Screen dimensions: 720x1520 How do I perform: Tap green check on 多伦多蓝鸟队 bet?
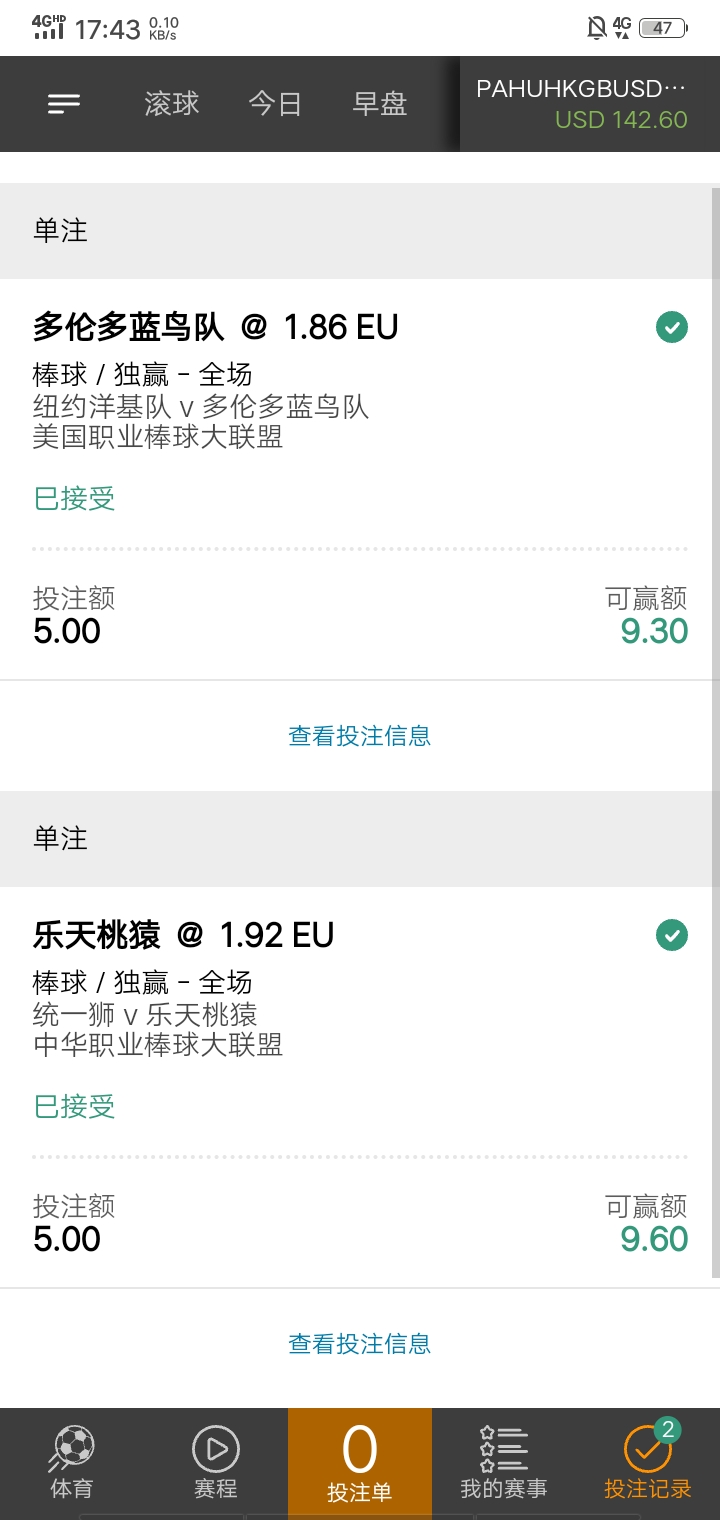pyautogui.click(x=672, y=327)
